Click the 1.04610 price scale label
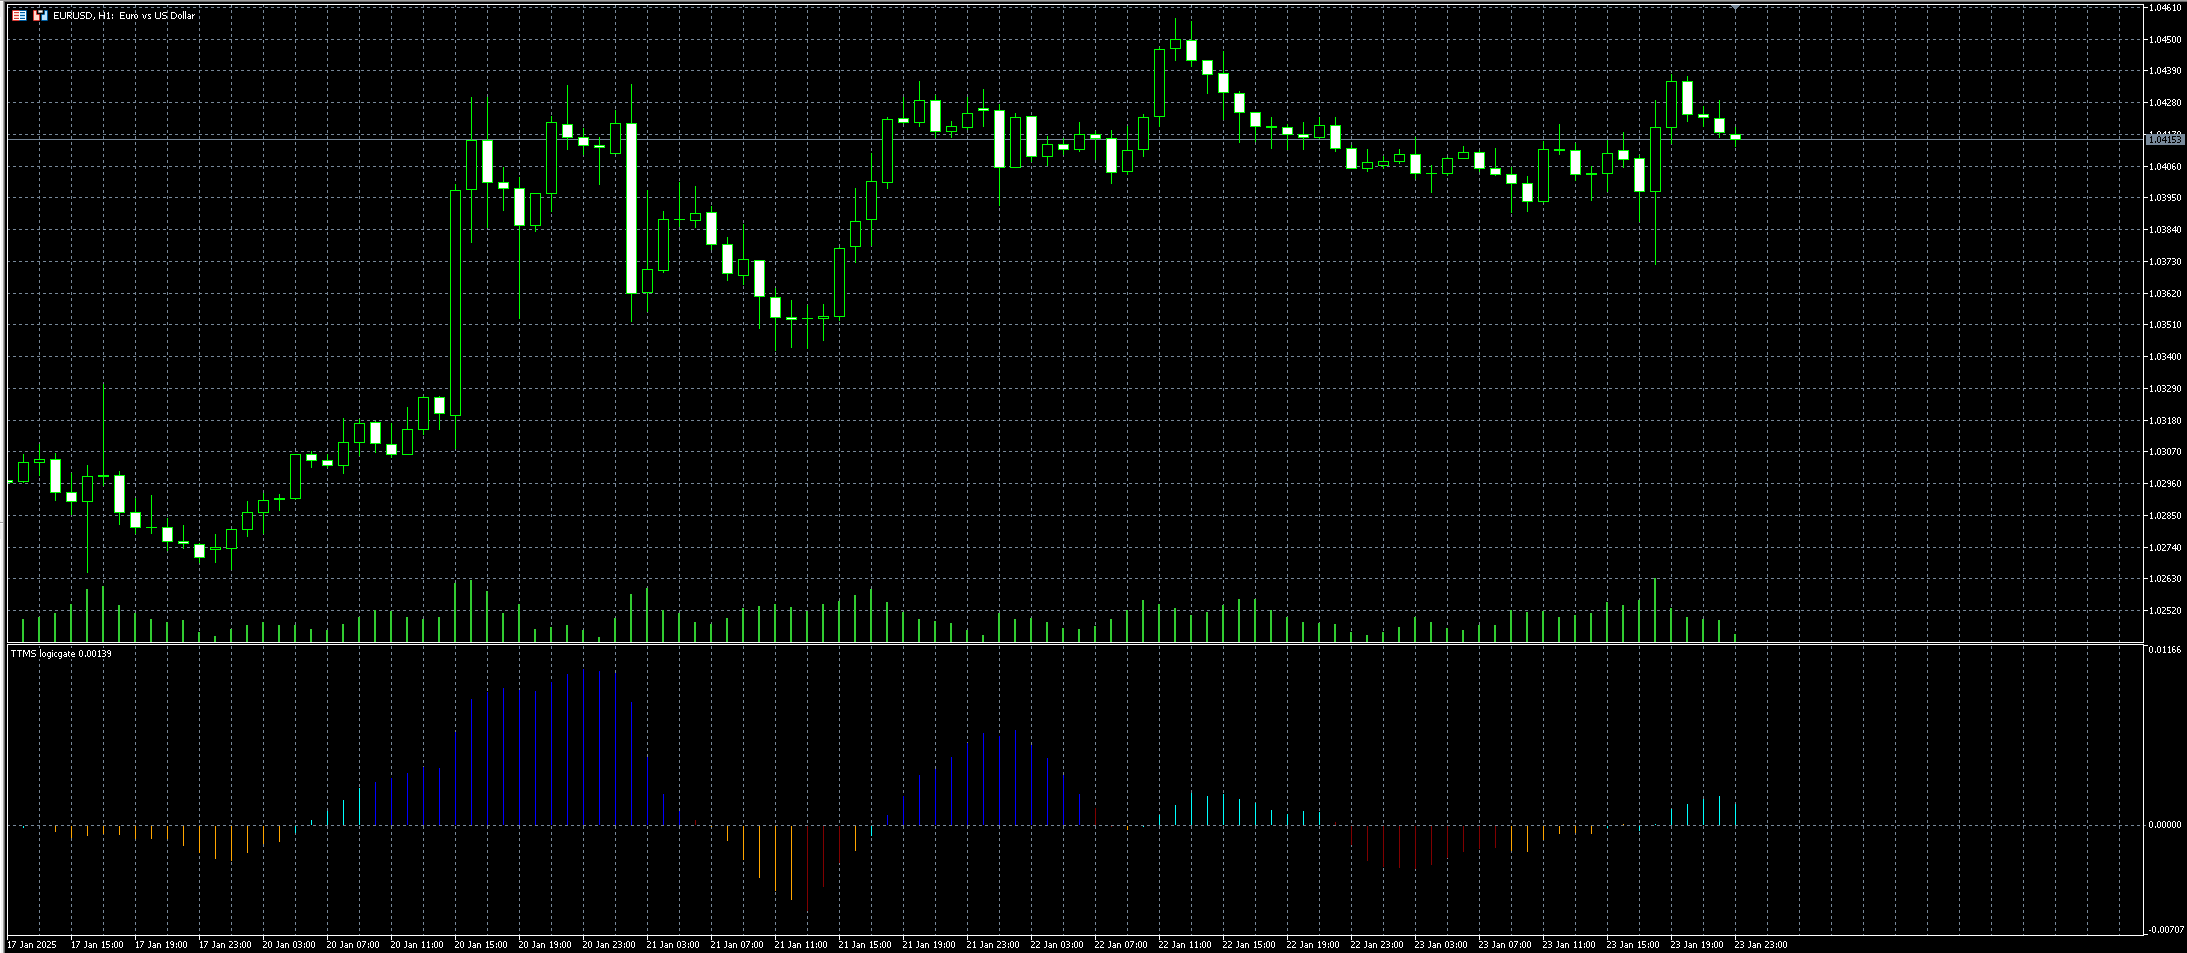Image resolution: width=2187 pixels, height=953 pixels. point(2165,8)
